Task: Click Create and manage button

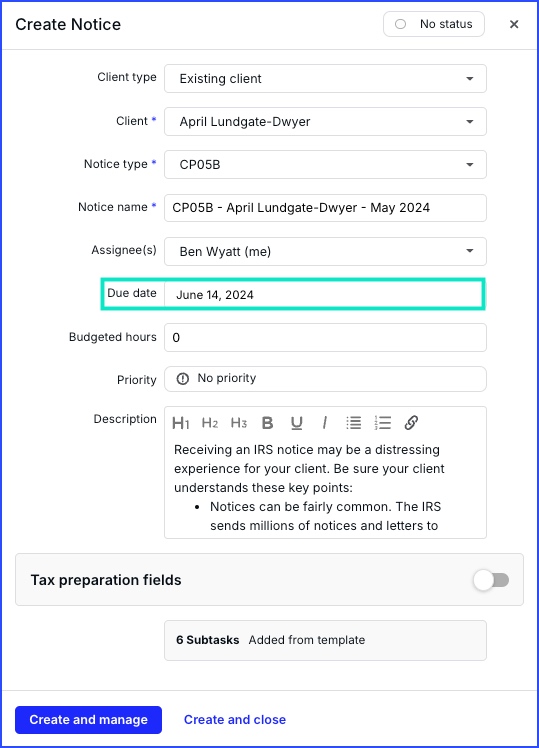Action: click(89, 719)
